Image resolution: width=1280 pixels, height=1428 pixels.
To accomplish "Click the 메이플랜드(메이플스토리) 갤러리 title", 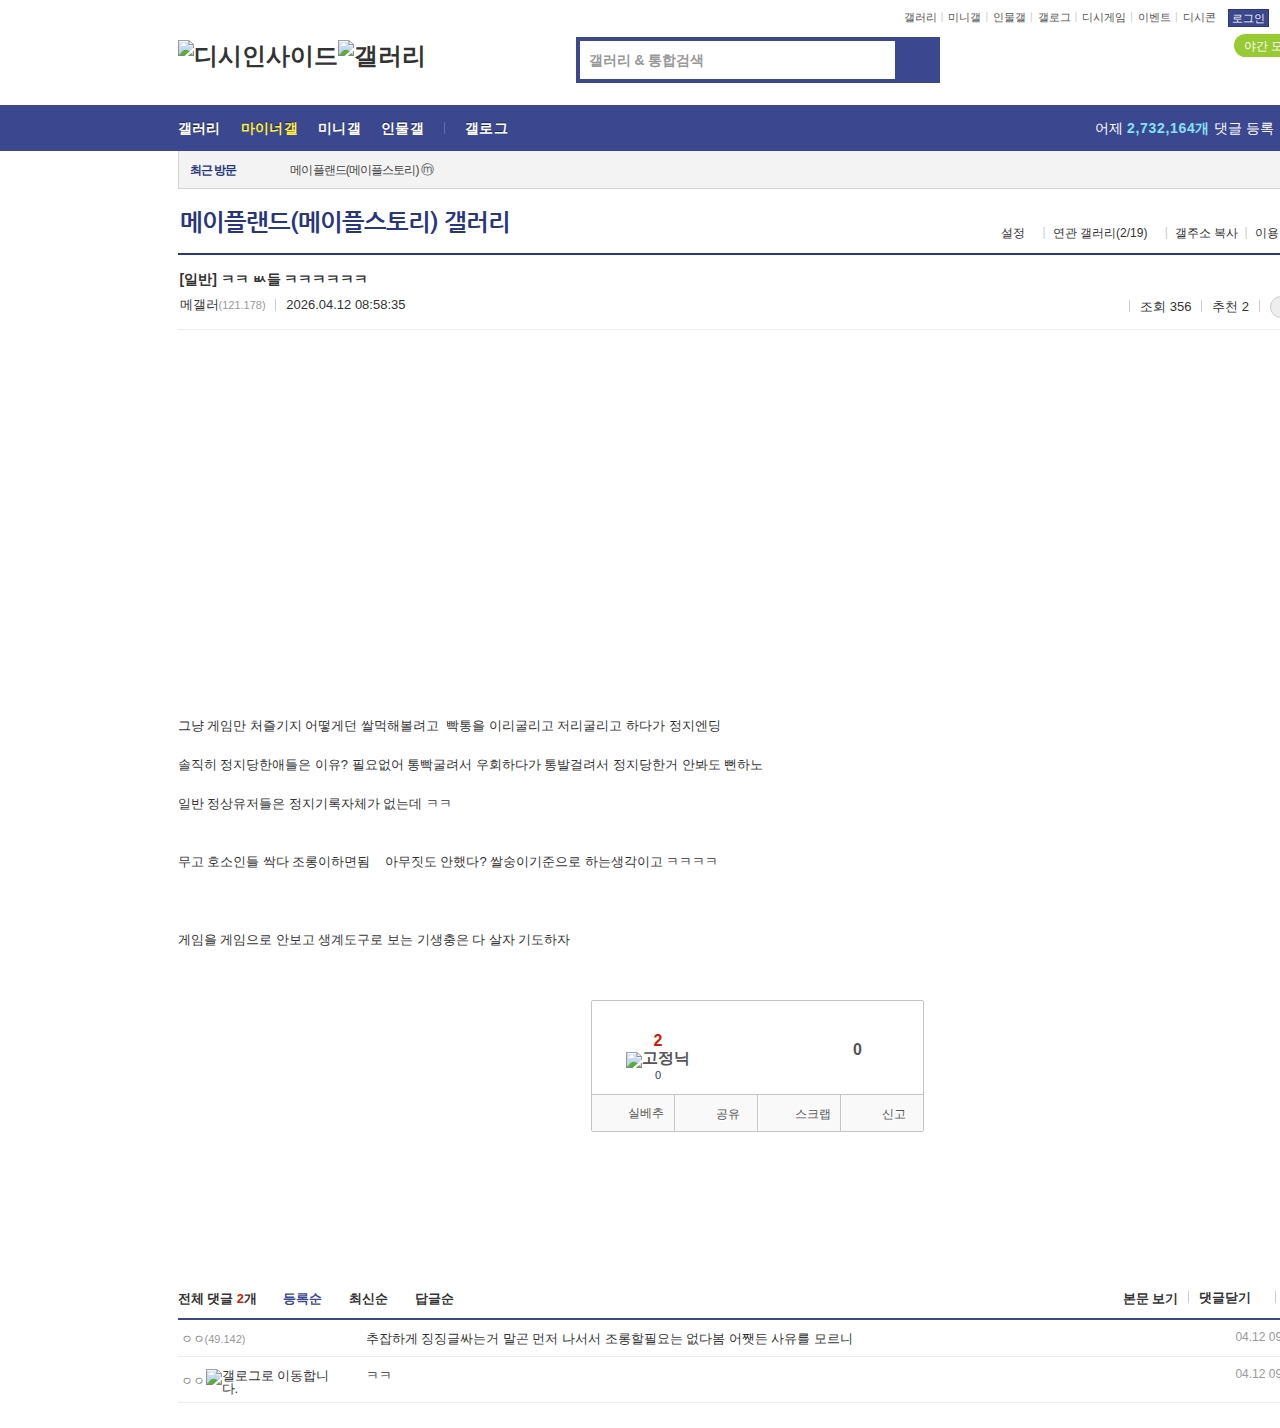I will point(345,222).
